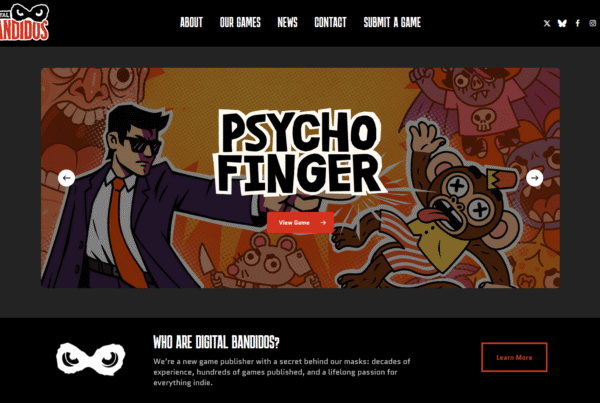Open the About menu item

click(x=191, y=23)
